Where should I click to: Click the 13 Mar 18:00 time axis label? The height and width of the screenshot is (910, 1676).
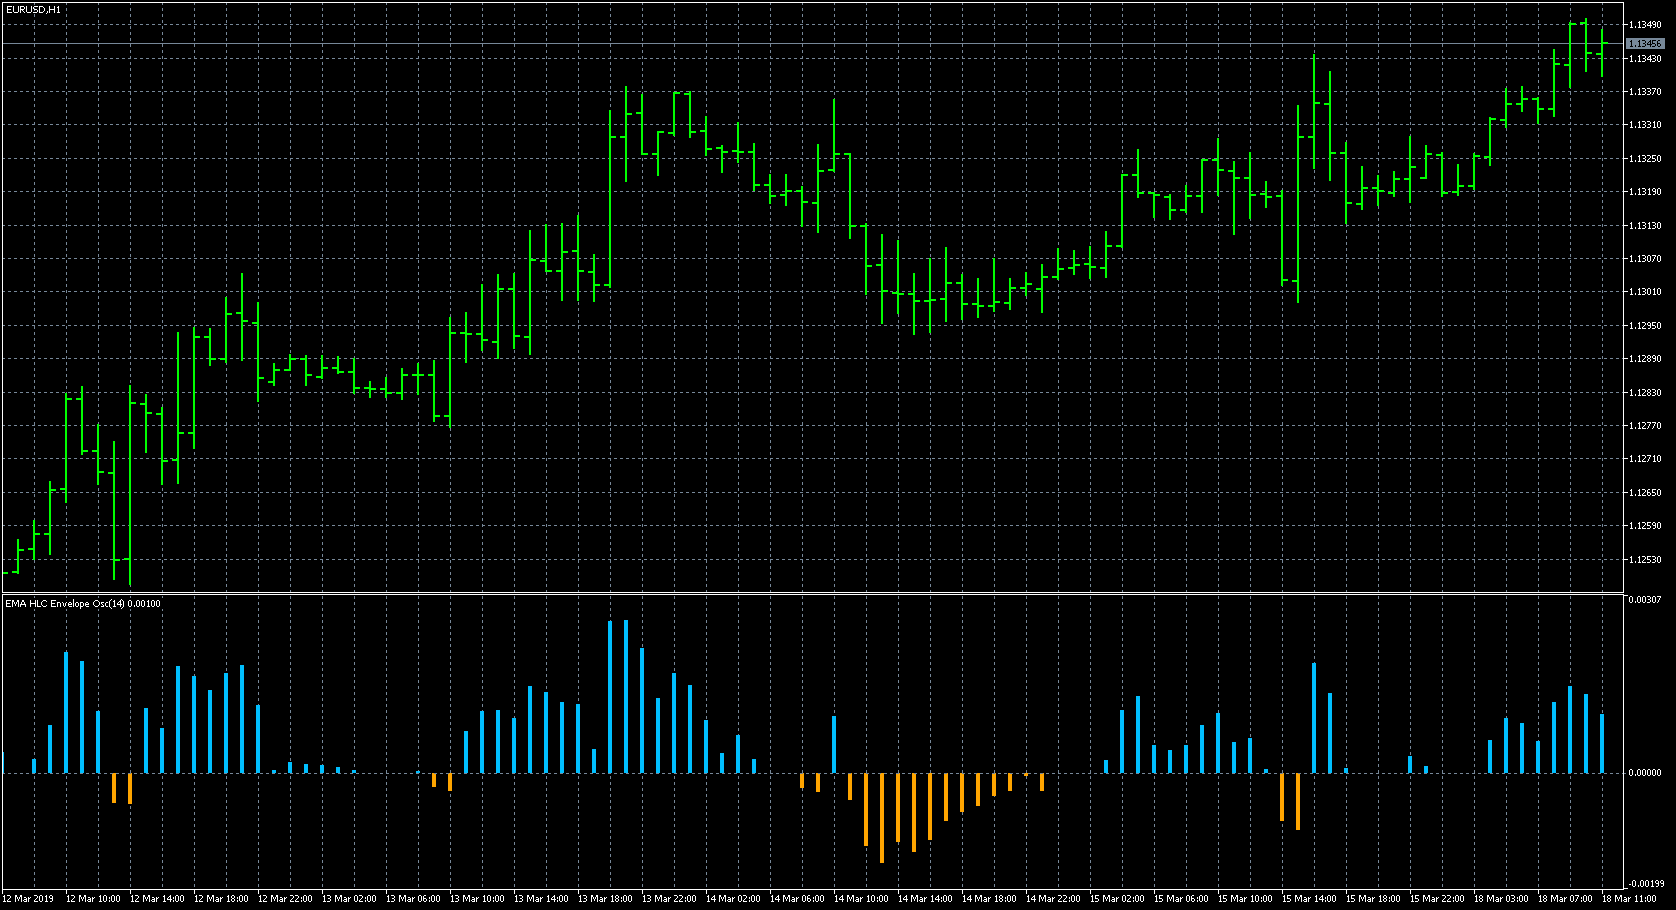pos(605,899)
